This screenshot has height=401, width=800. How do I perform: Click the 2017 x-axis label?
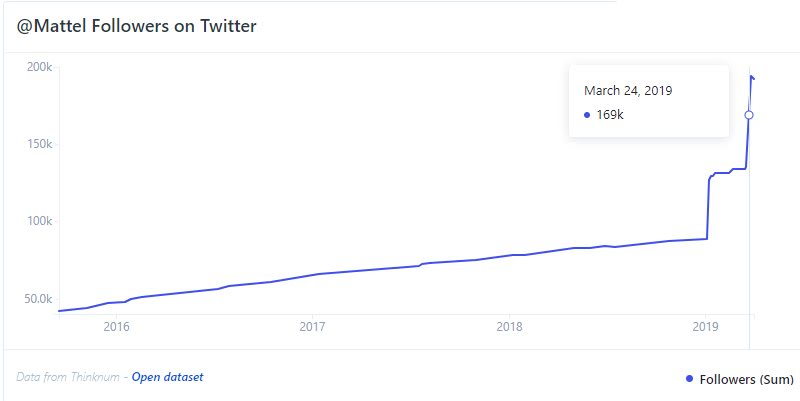click(312, 327)
